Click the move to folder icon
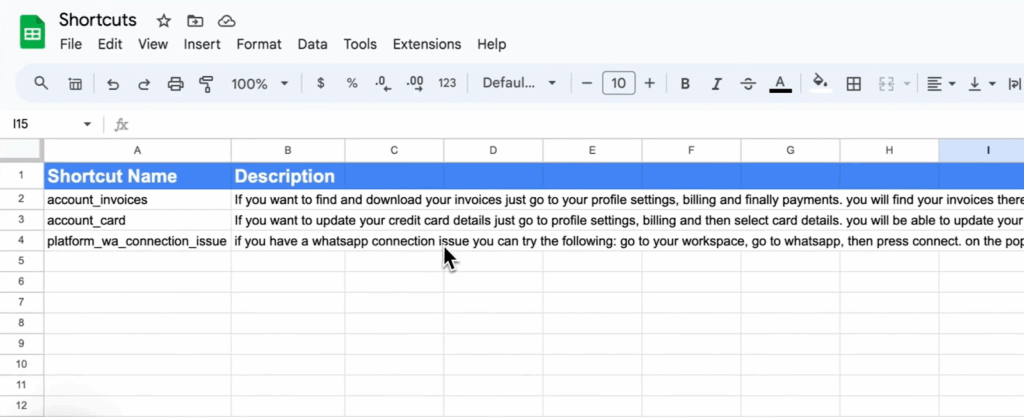 (x=194, y=20)
